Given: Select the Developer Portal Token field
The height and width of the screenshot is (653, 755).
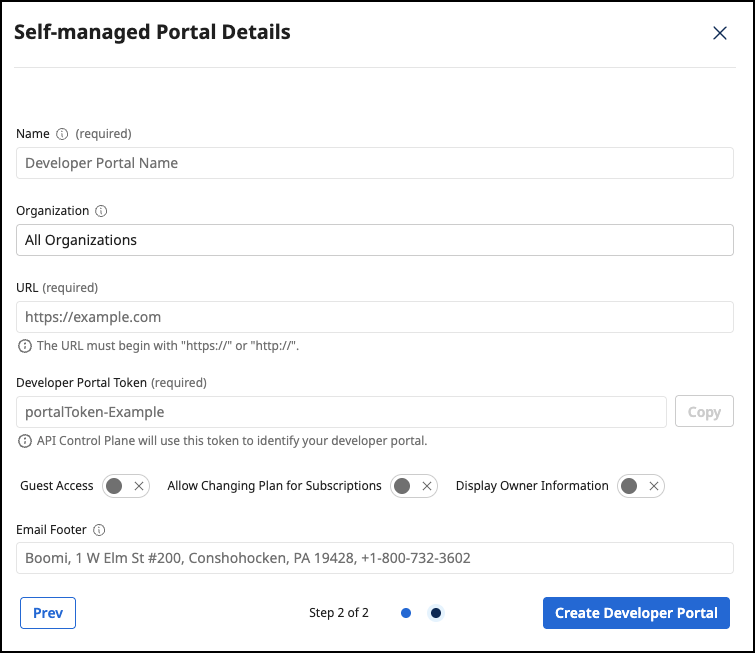Looking at the screenshot, I should 341,412.
